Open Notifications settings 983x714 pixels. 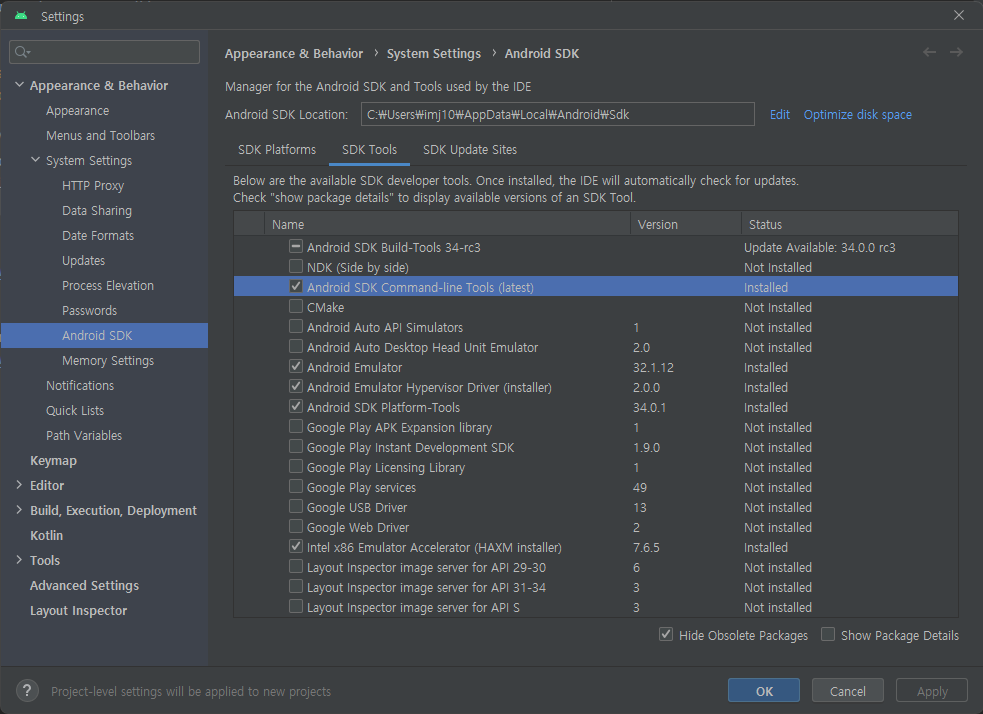[80, 386]
